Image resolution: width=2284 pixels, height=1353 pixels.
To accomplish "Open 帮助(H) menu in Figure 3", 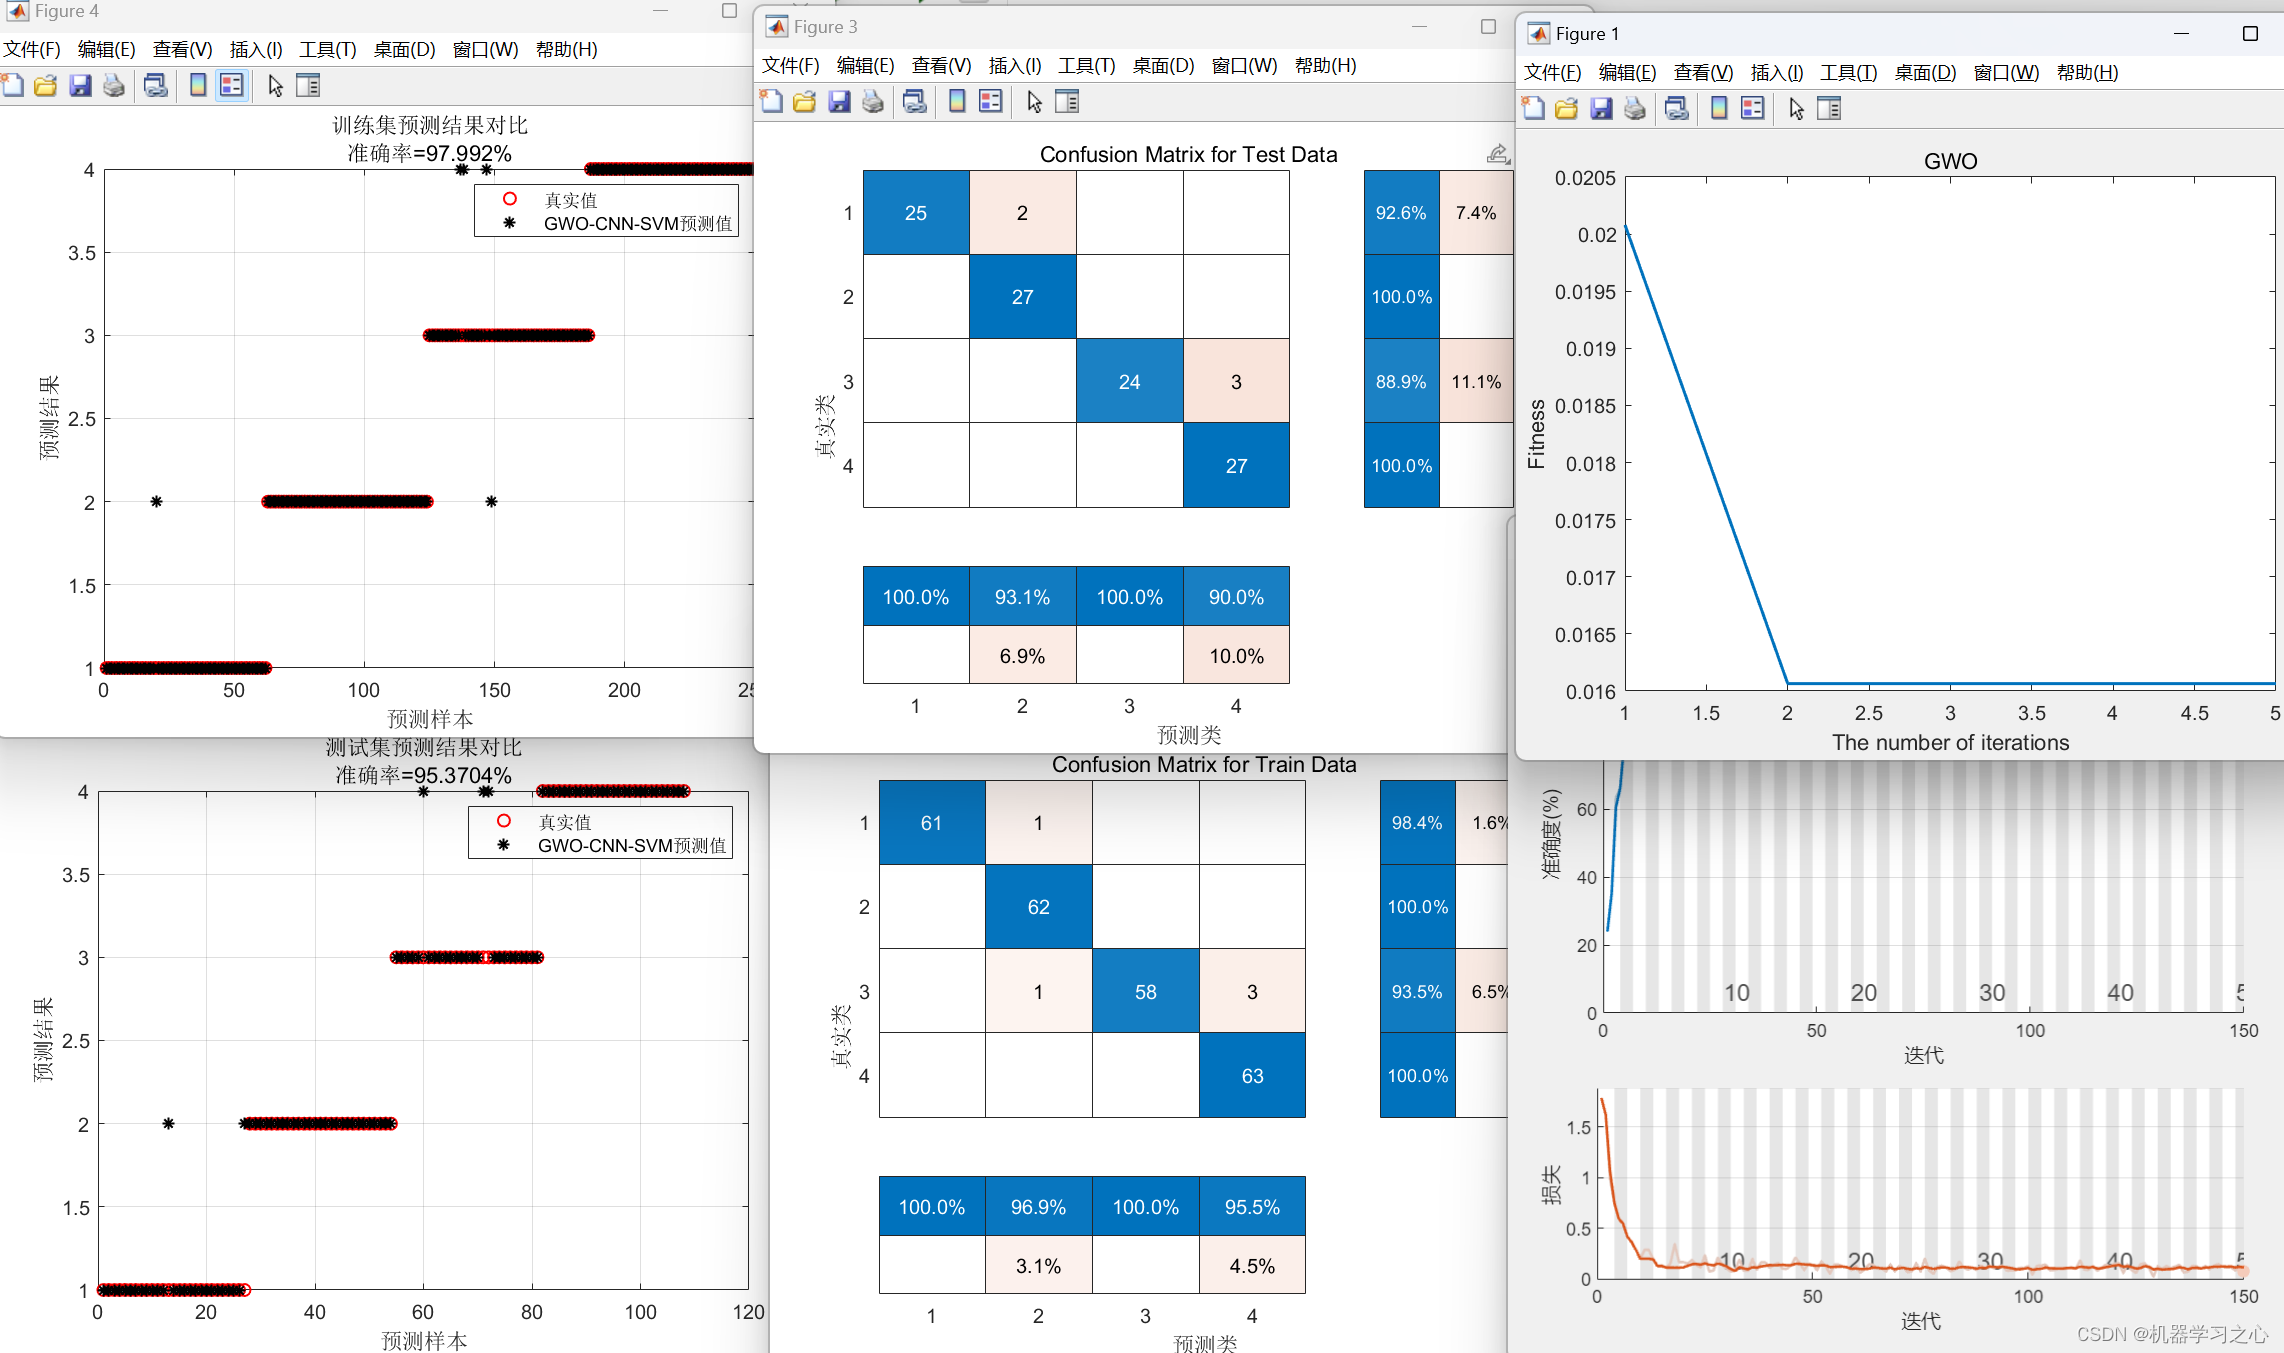I will (1326, 66).
